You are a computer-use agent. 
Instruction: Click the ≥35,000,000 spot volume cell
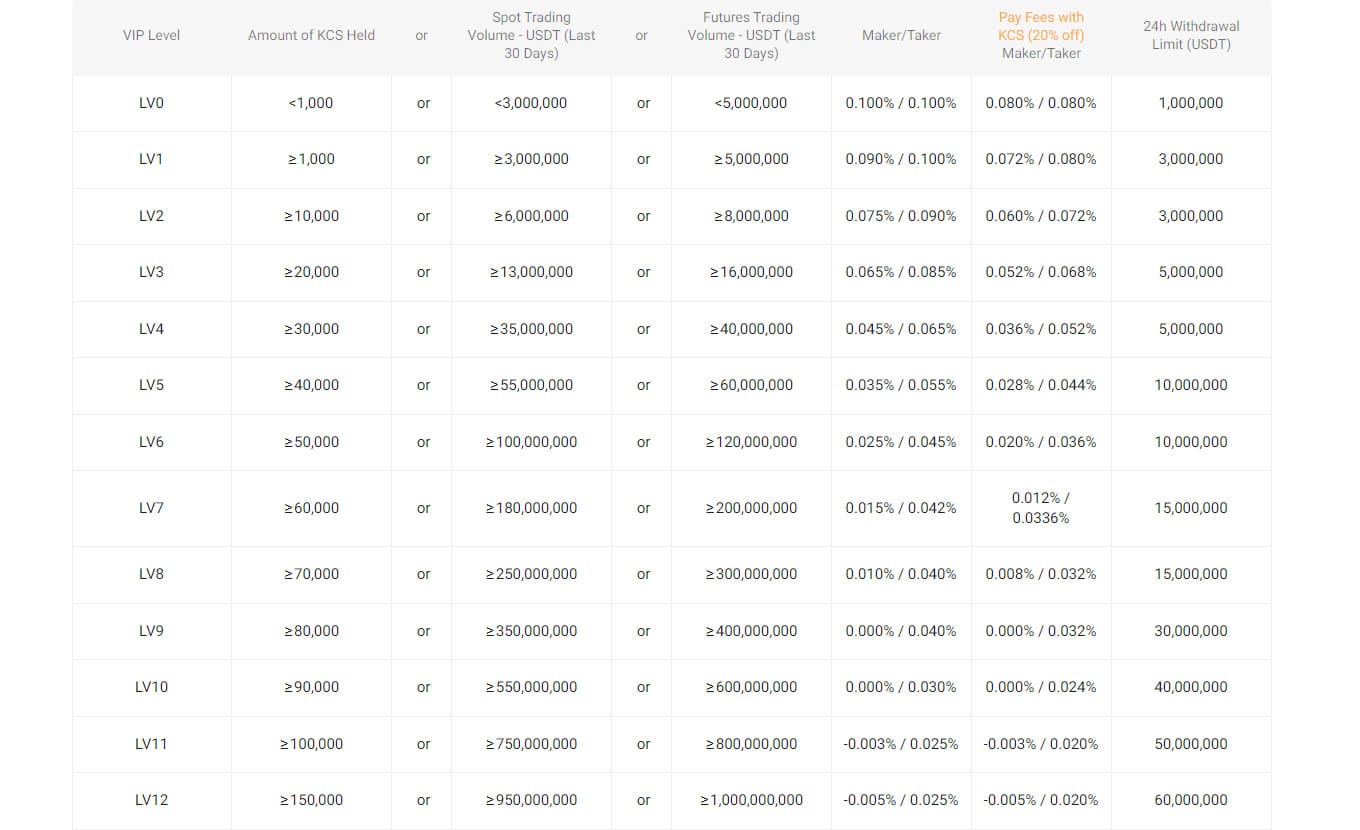pos(531,329)
